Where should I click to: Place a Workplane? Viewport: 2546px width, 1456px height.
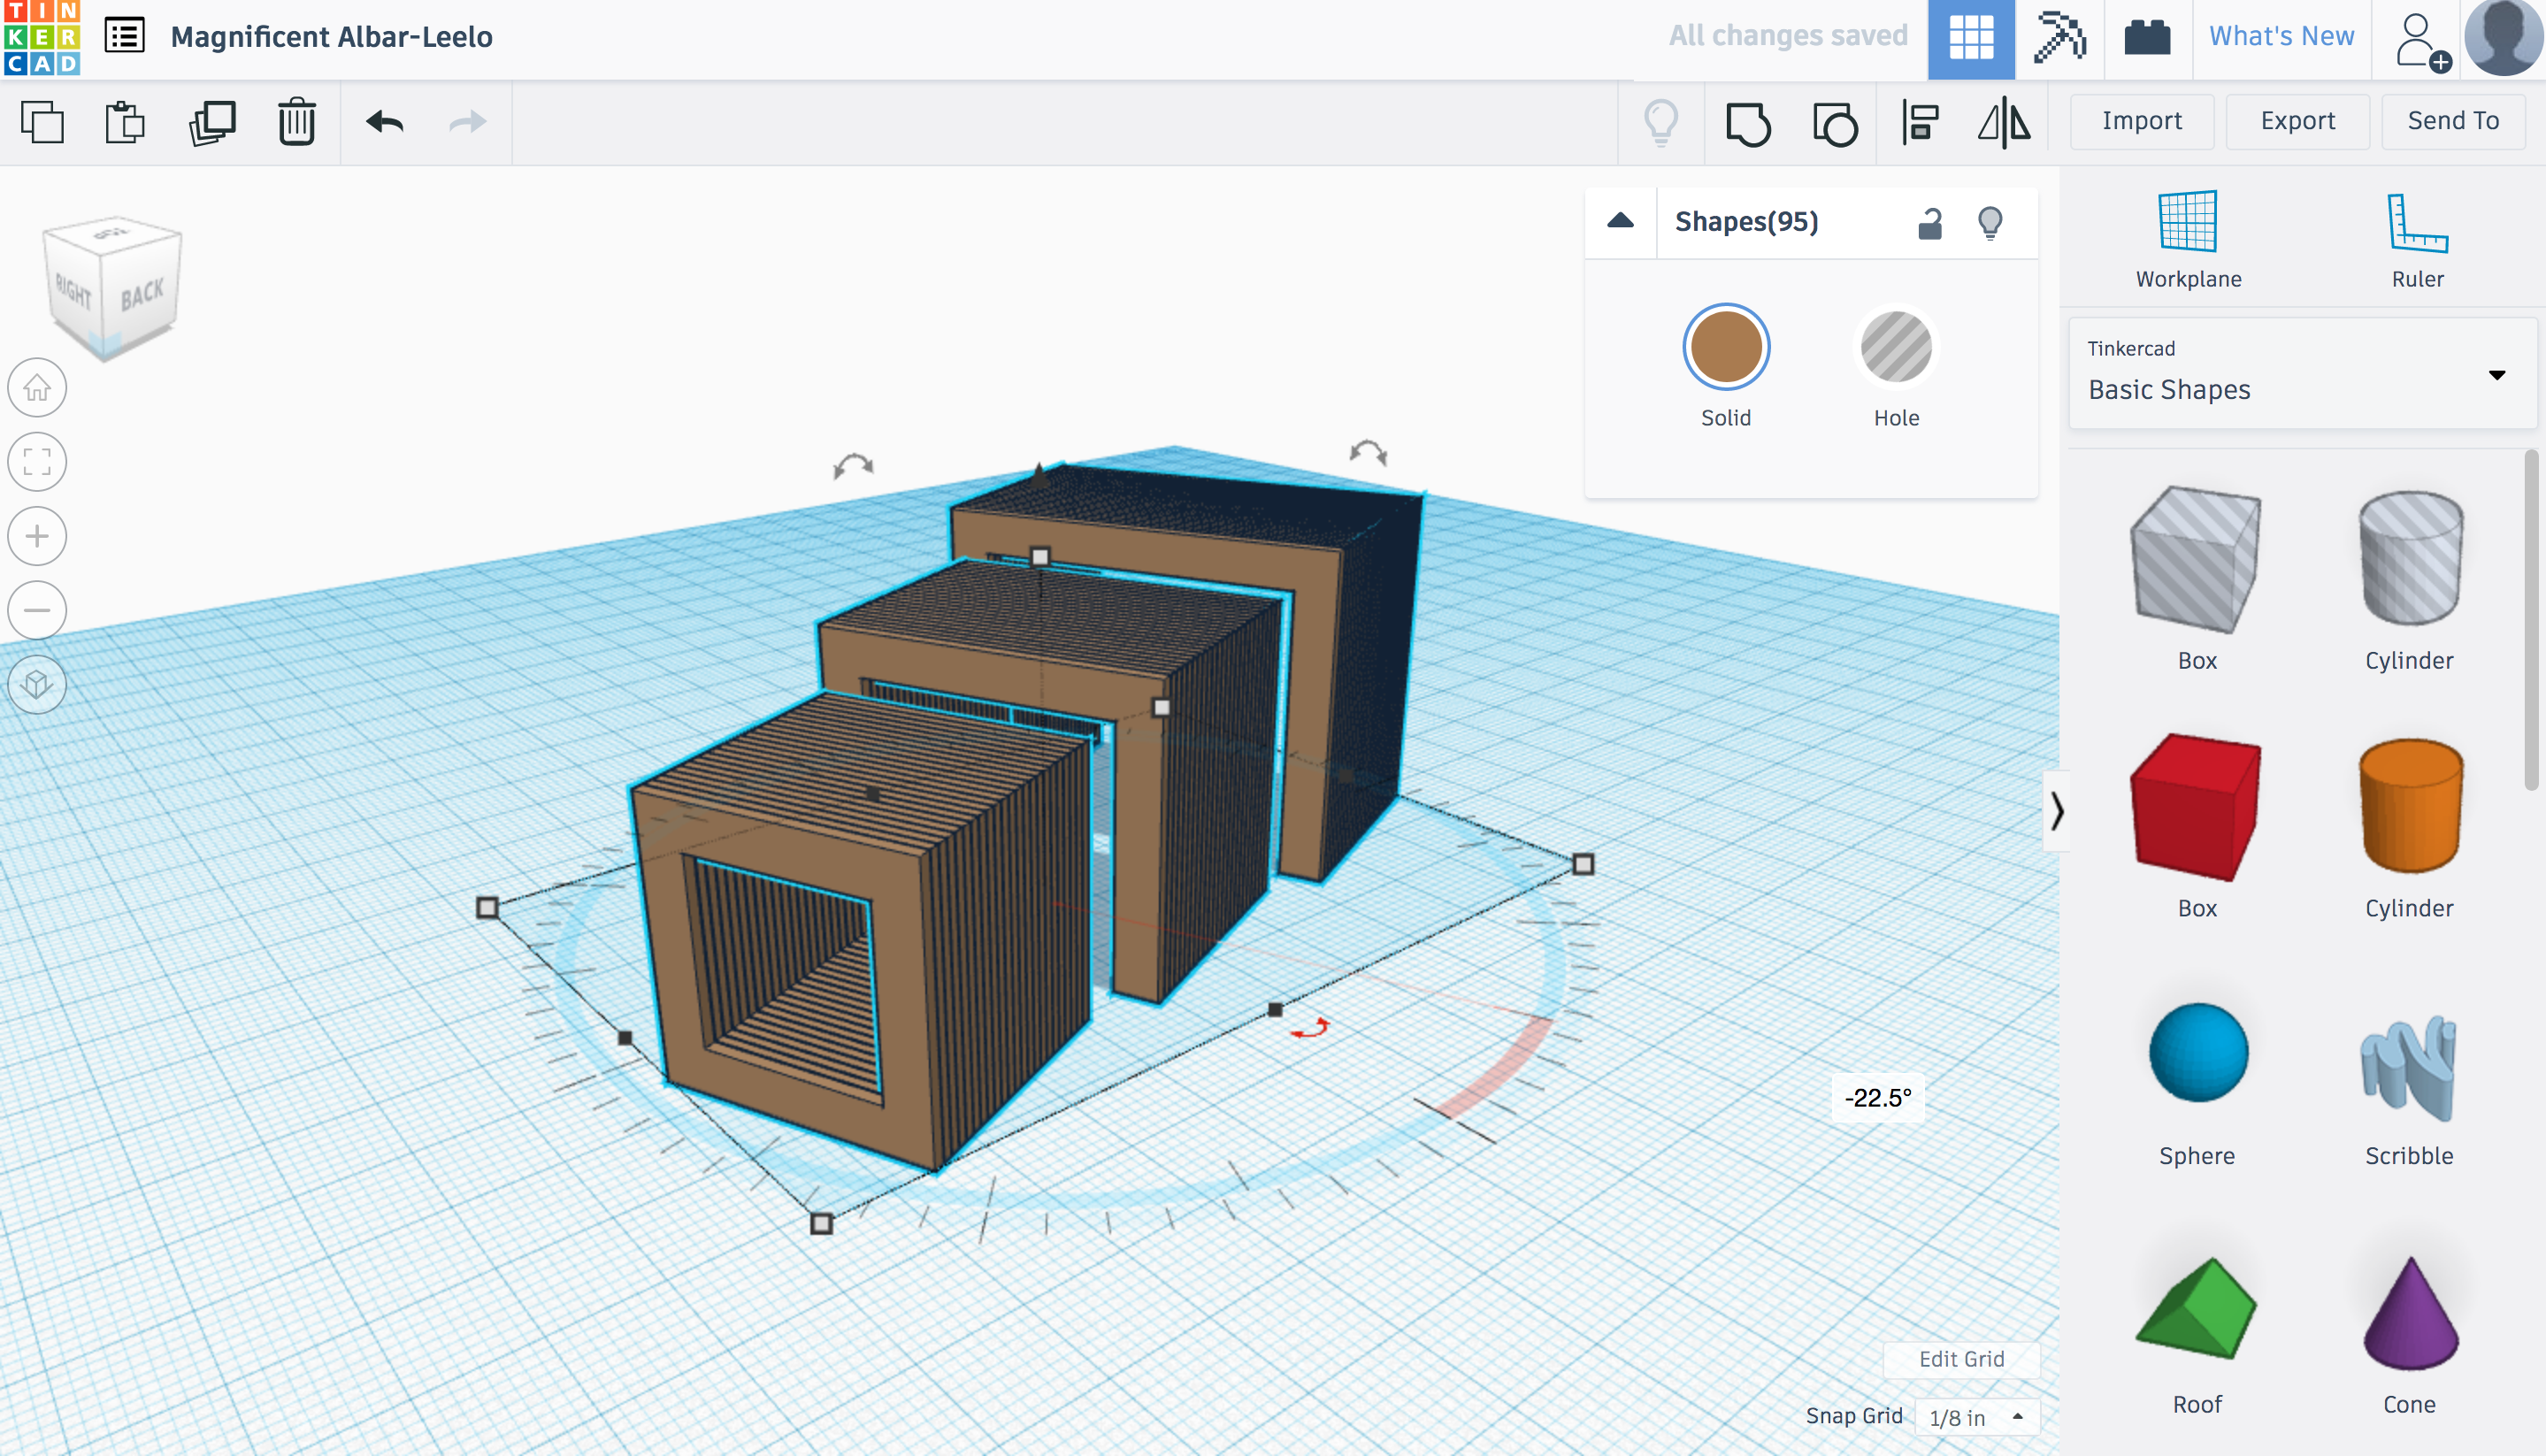point(2188,240)
